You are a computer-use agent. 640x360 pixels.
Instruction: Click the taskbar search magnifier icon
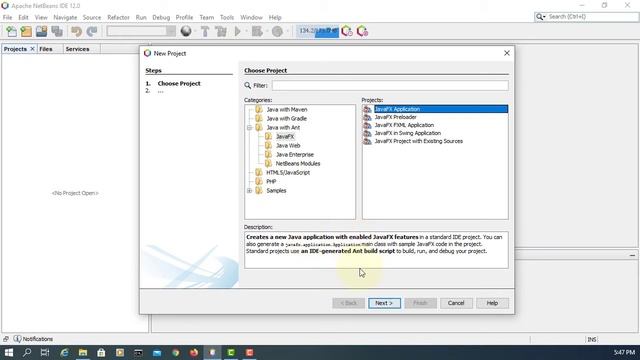[x=27, y=352]
